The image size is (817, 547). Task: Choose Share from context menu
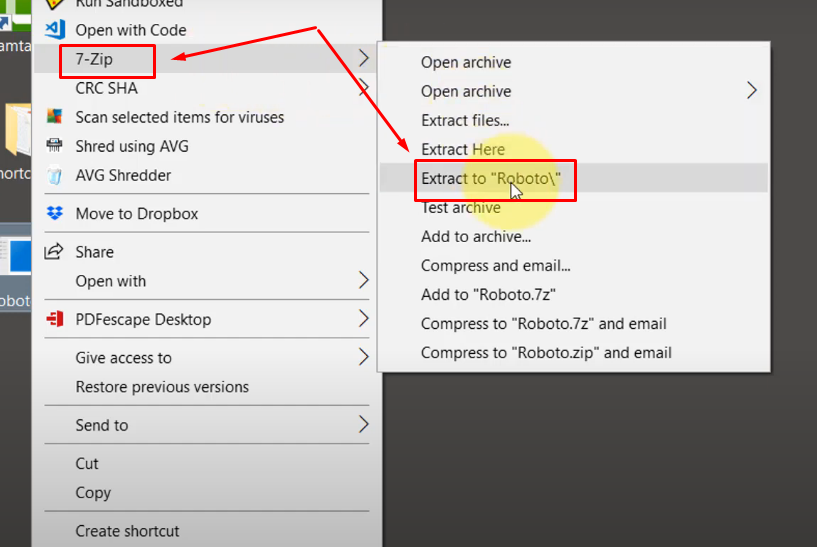[94, 252]
